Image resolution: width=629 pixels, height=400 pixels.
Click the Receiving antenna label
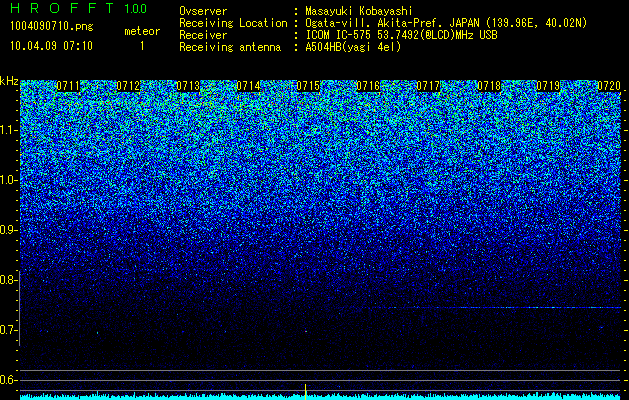pyautogui.click(x=230, y=47)
